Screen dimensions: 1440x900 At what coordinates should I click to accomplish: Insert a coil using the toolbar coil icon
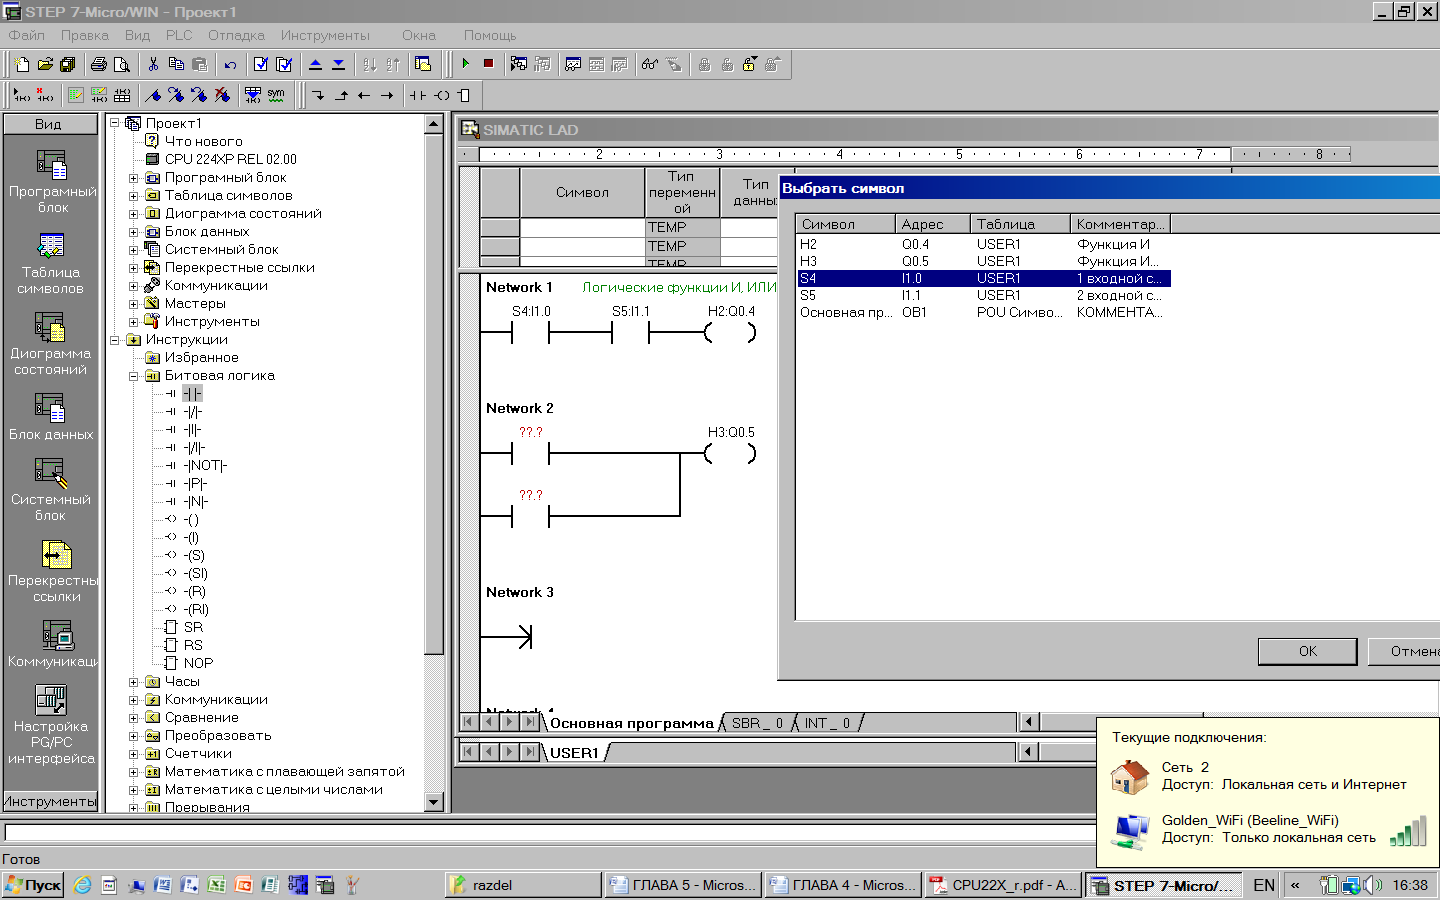click(x=441, y=95)
